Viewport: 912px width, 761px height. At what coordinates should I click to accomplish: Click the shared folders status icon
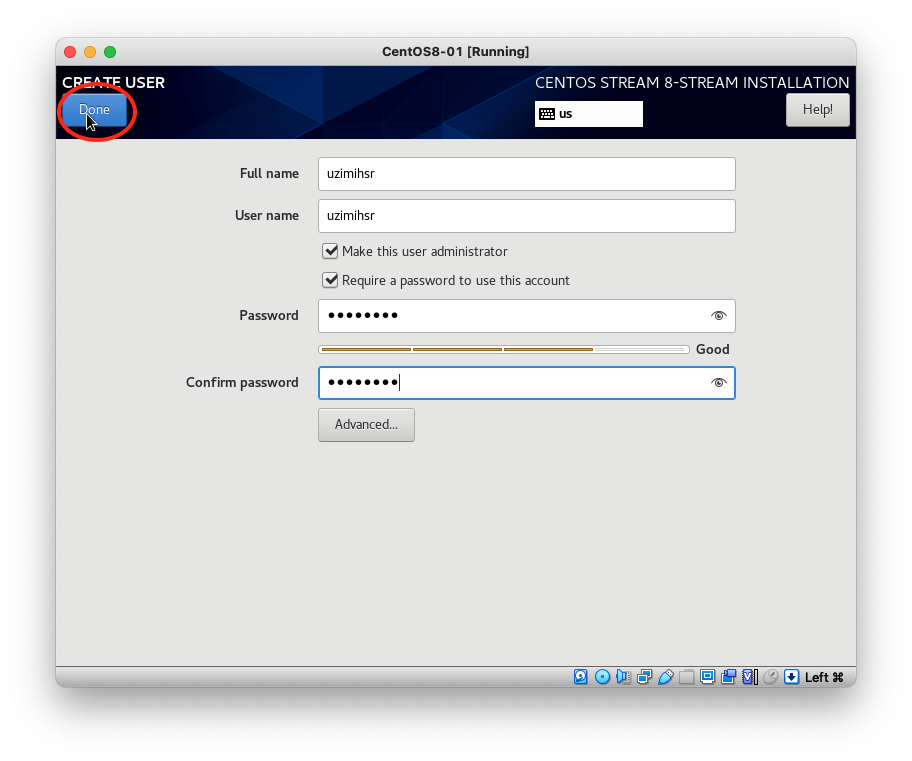(686, 677)
